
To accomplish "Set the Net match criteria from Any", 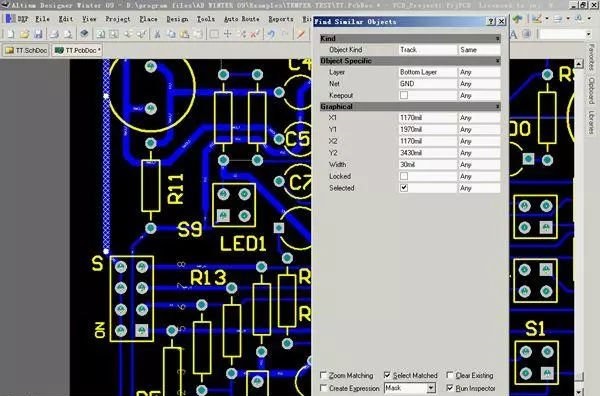I will [x=479, y=83].
